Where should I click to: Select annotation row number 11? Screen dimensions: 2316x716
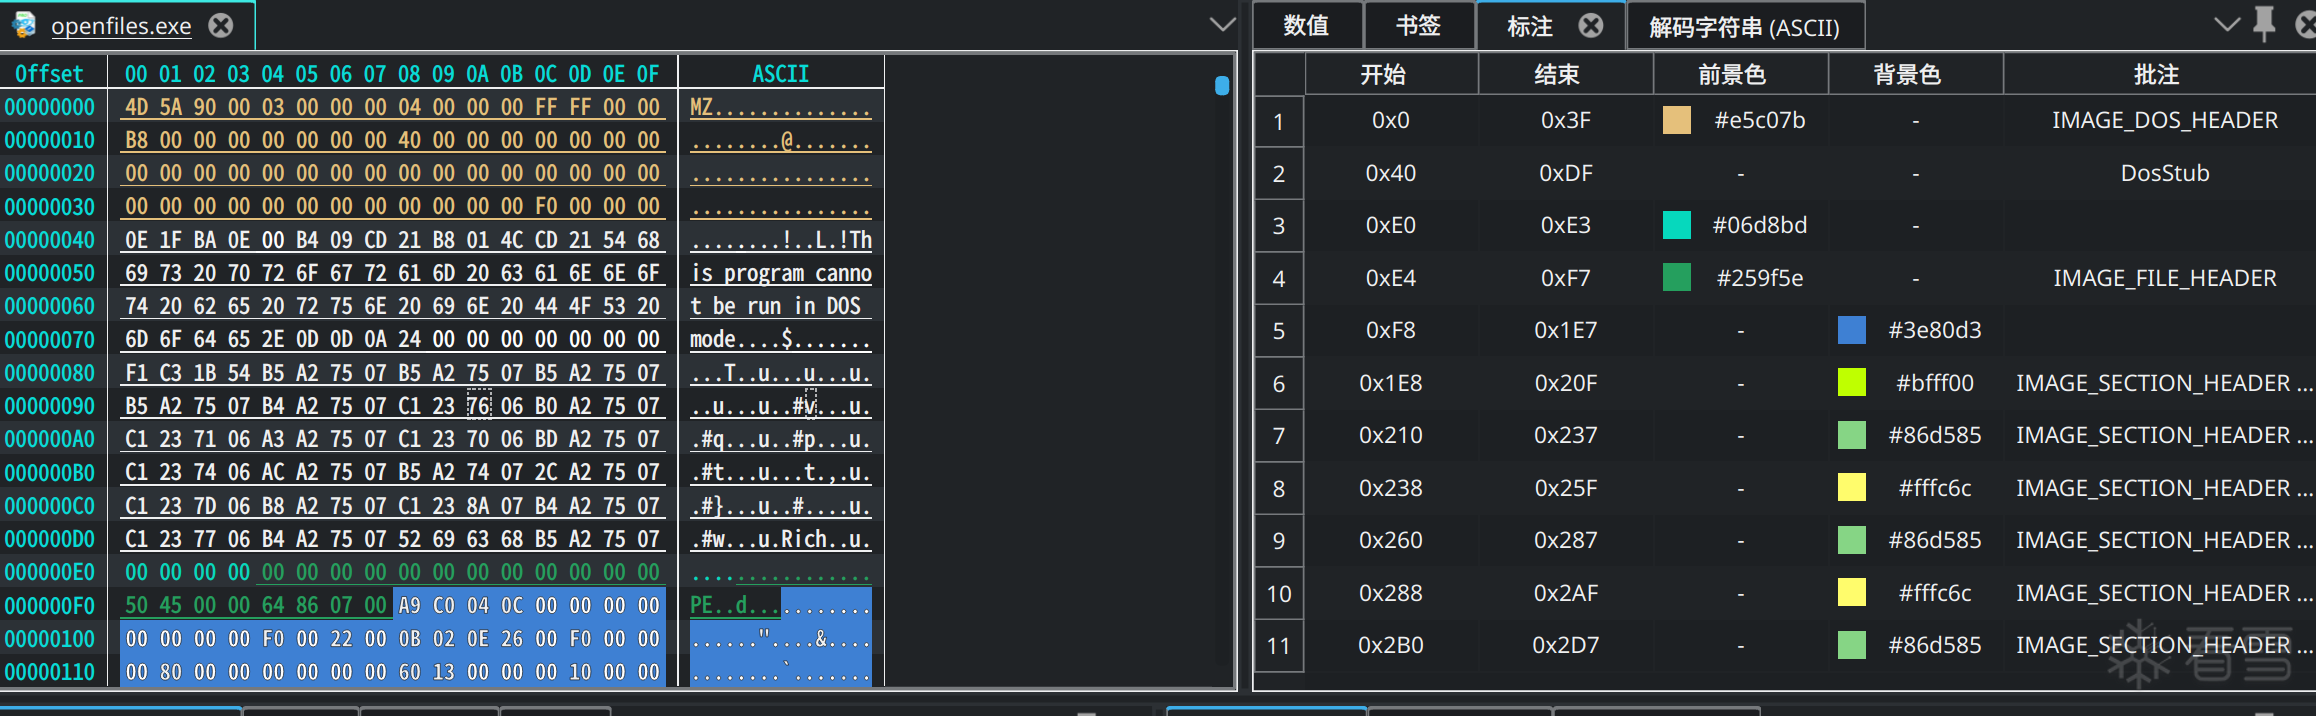pyautogui.click(x=1278, y=646)
